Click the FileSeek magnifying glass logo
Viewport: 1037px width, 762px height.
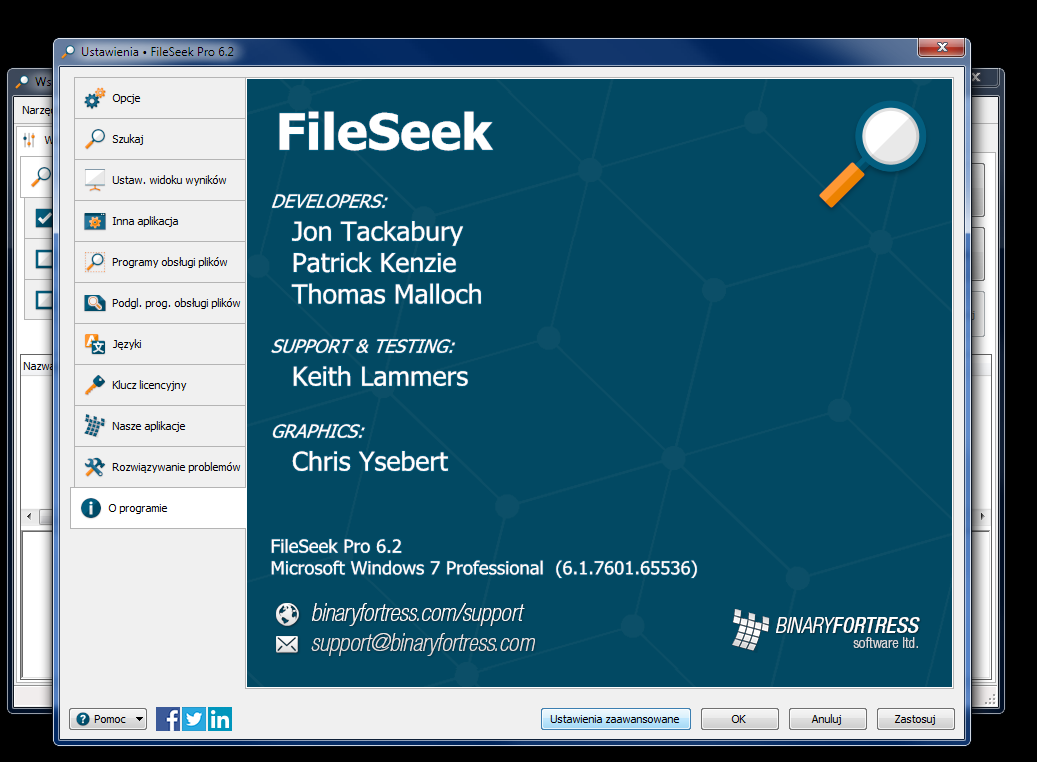872,154
